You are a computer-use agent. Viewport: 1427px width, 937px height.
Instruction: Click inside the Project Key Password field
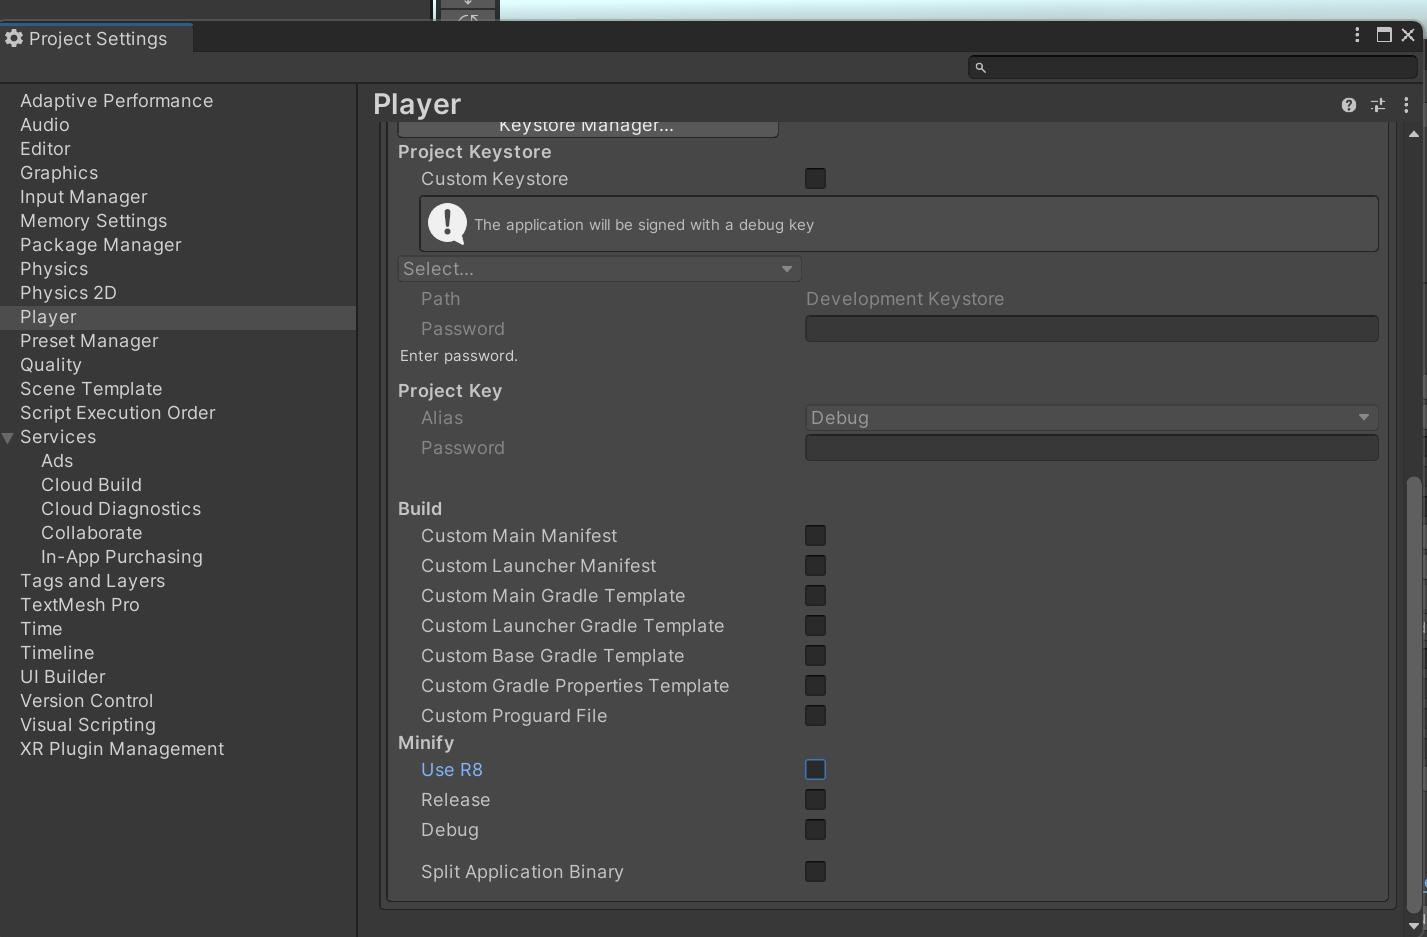pos(1090,447)
